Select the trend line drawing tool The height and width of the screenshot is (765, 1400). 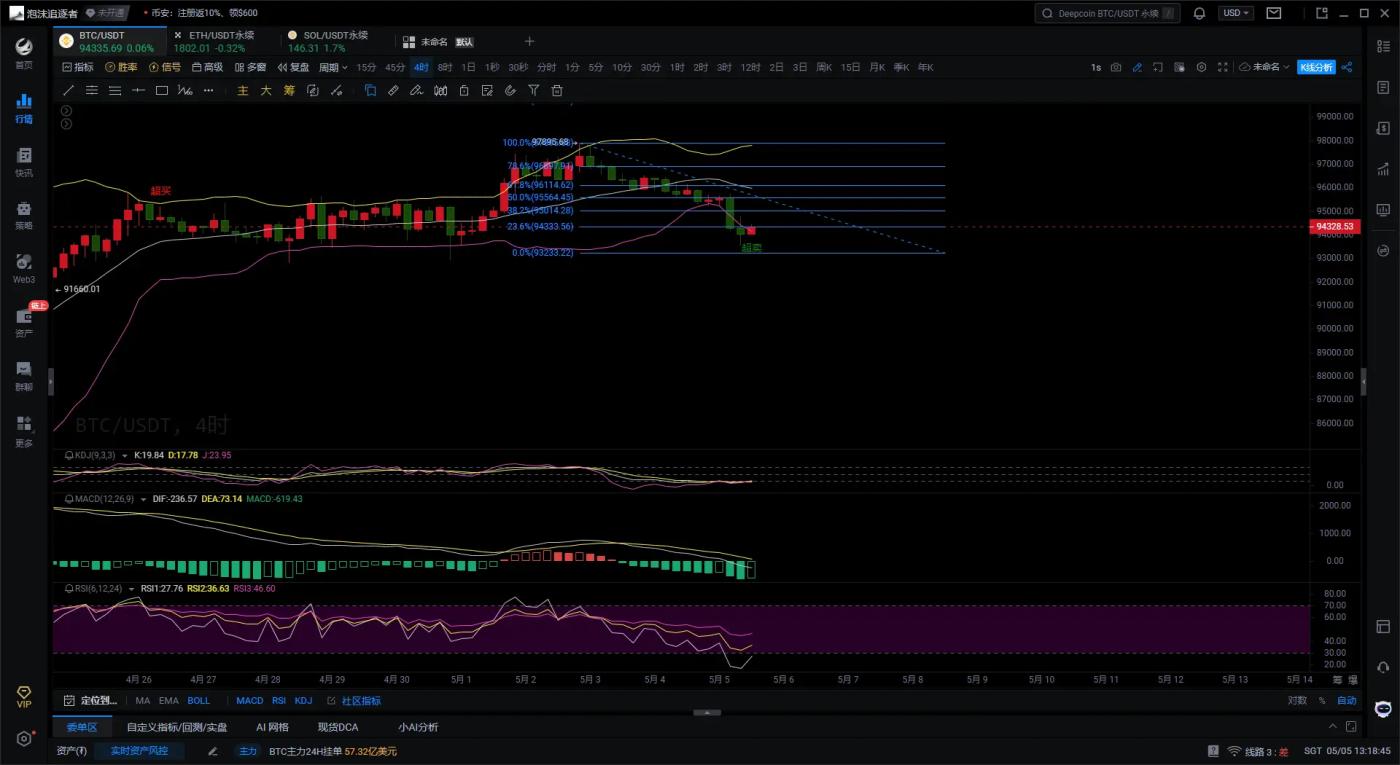[69, 90]
